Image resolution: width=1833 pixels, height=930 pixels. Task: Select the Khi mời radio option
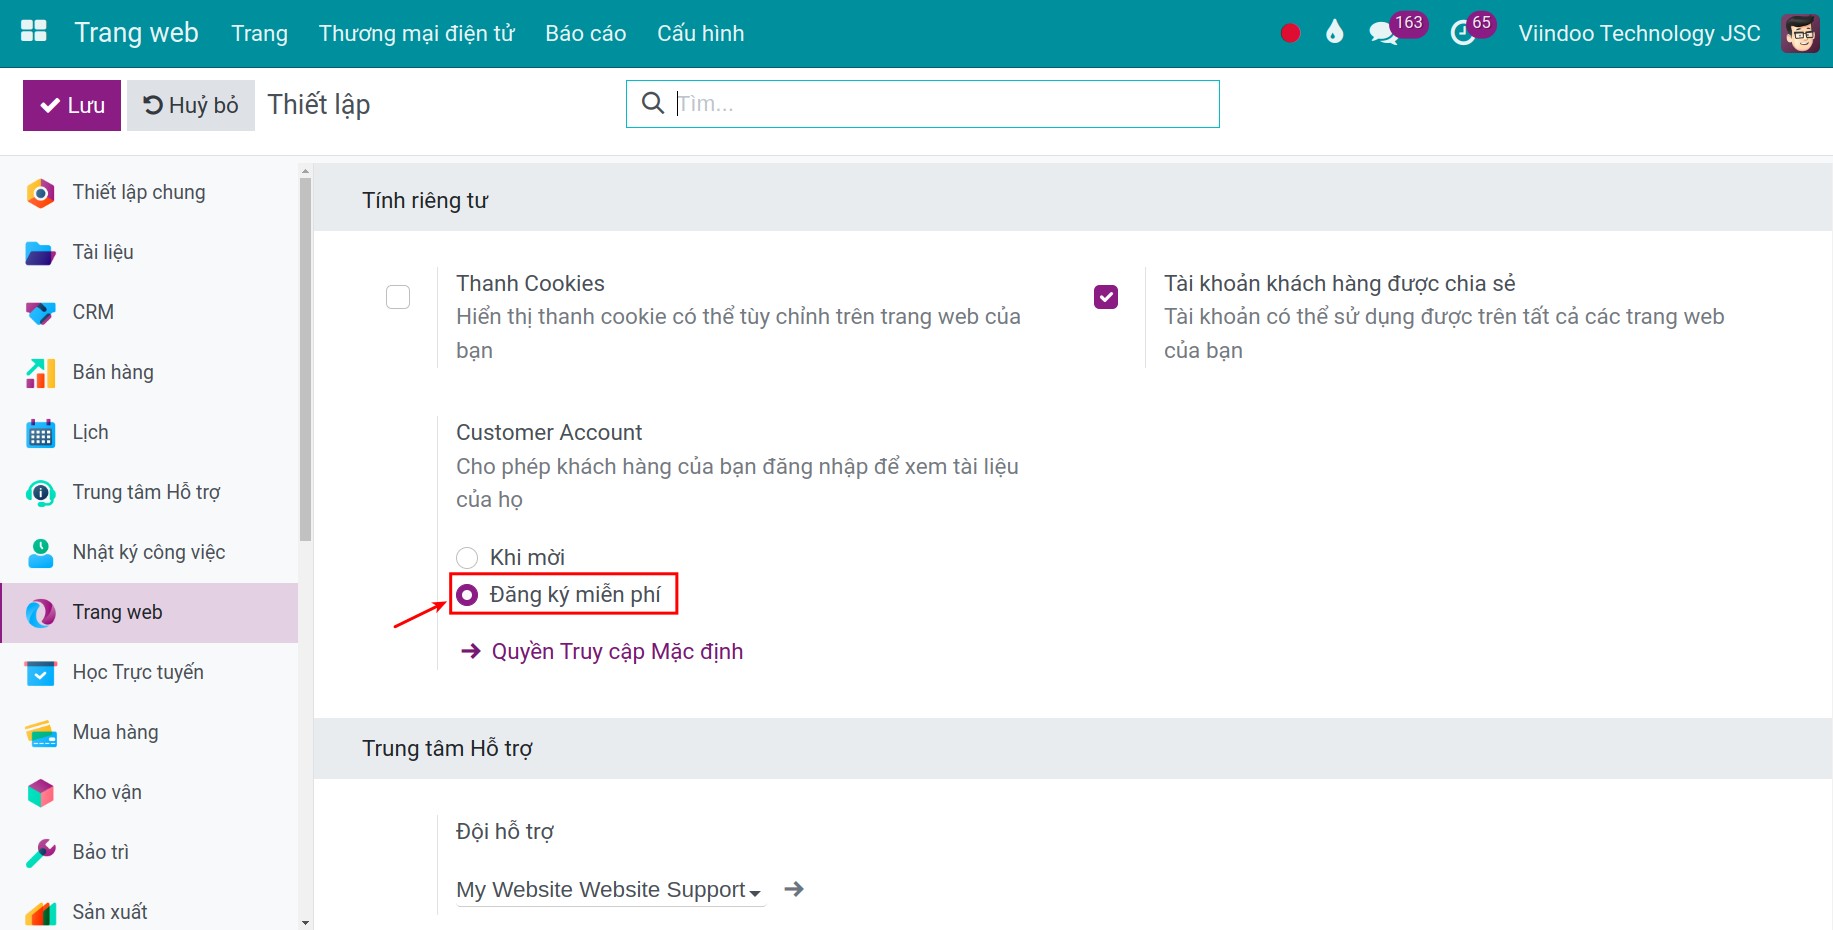(467, 557)
